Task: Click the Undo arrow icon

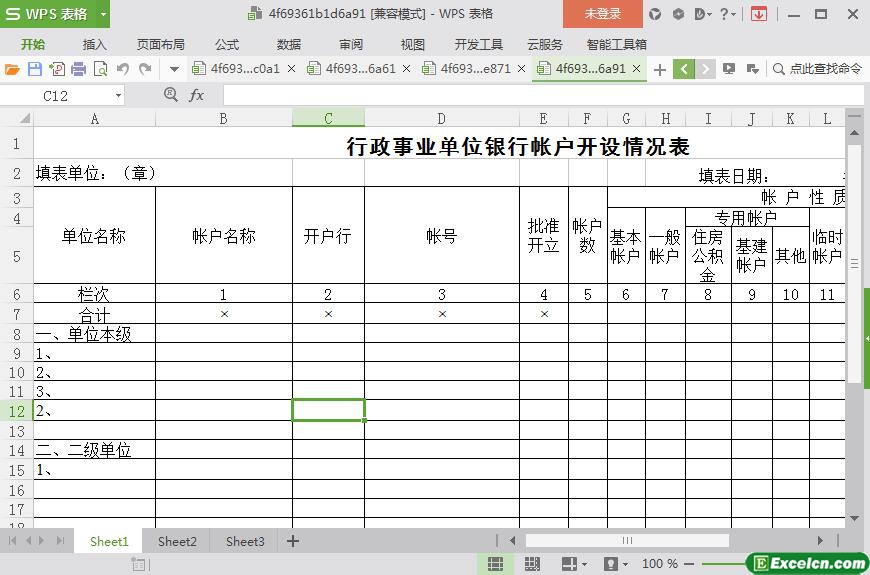Action: [x=123, y=69]
